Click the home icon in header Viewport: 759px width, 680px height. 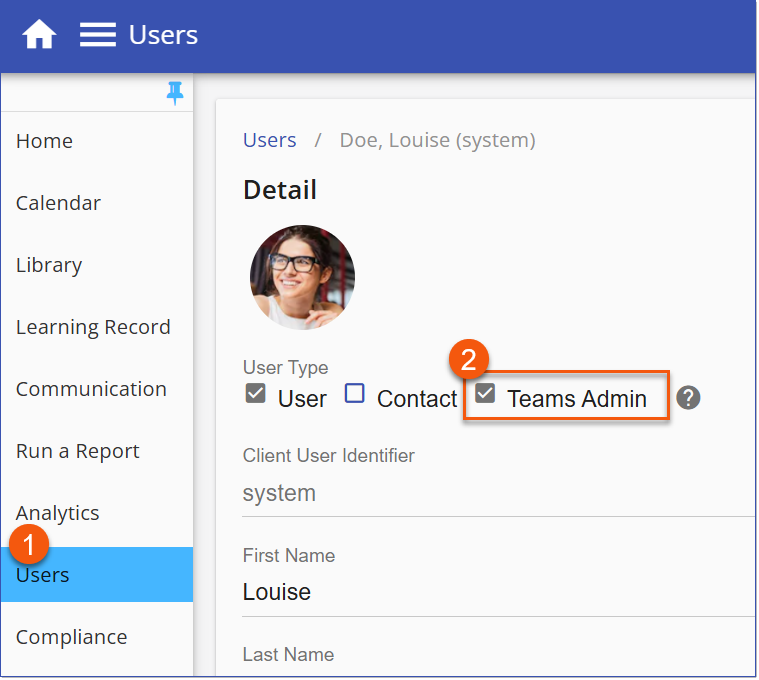[39, 34]
